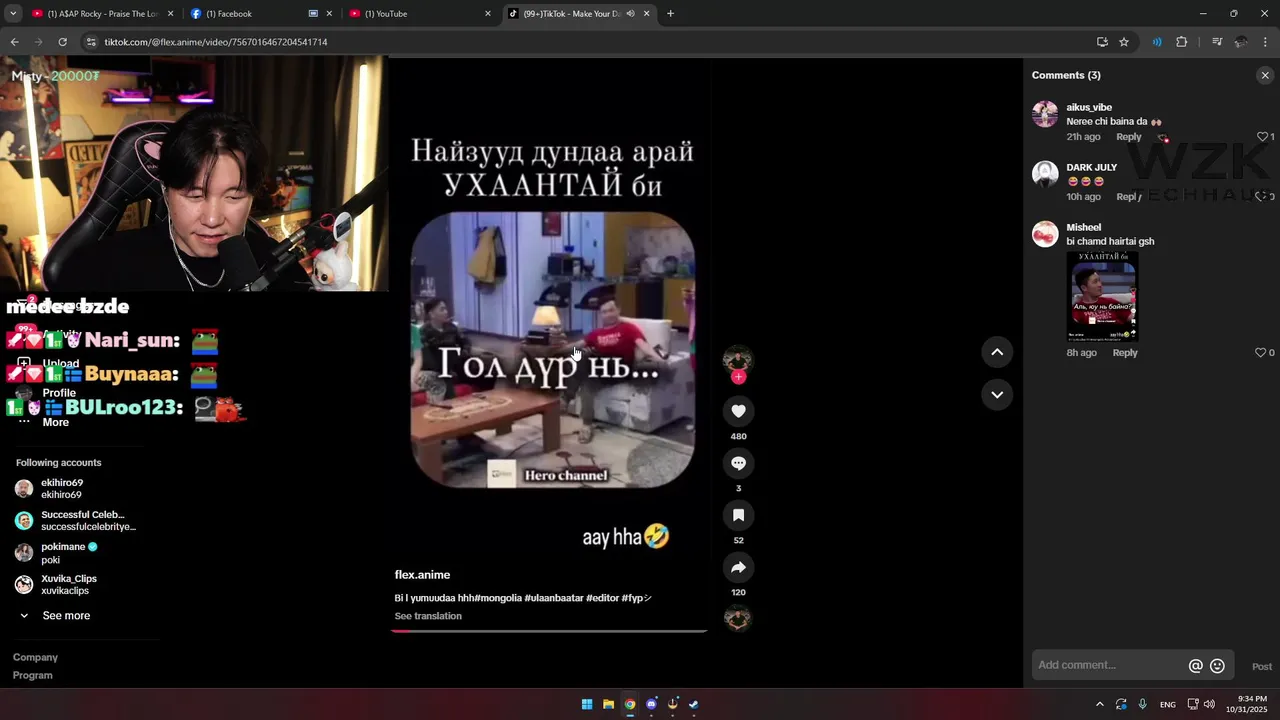Like Misheel's comment
Image resolution: width=1280 pixels, height=720 pixels.
pos(1260,353)
